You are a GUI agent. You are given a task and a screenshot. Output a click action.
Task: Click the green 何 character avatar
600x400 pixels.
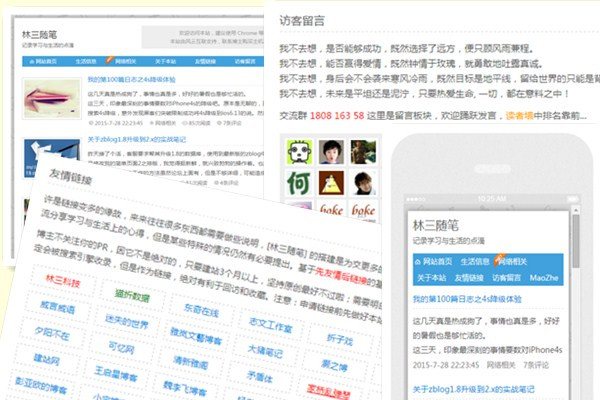coord(299,183)
